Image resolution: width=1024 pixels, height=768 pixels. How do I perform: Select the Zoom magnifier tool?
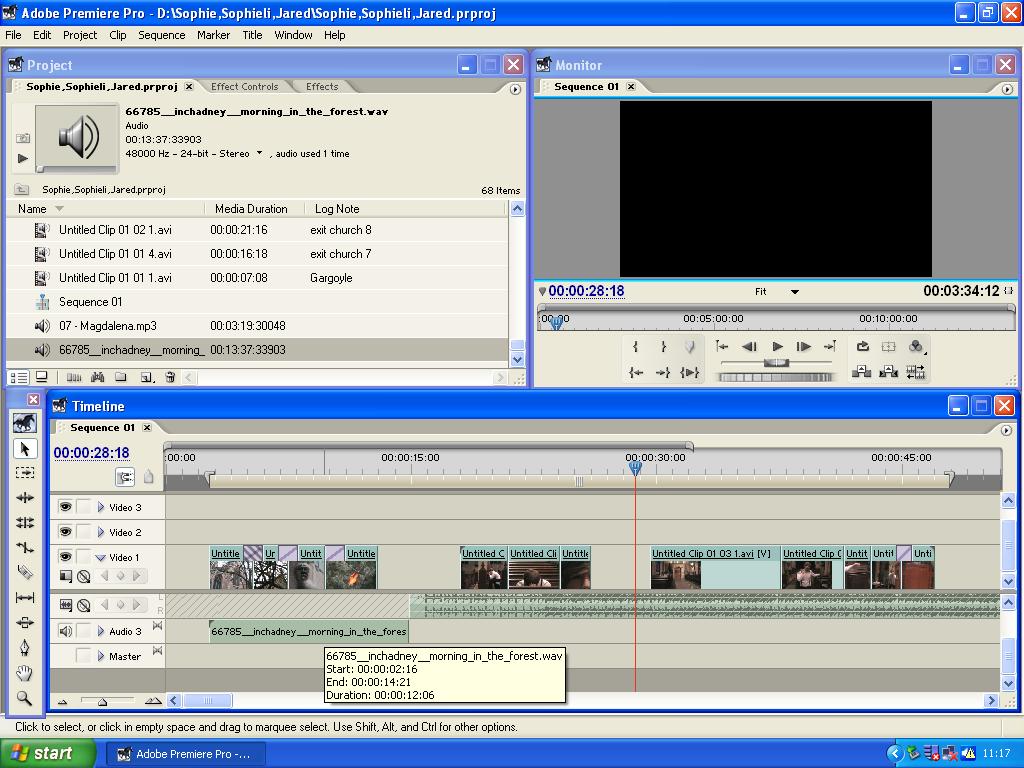tap(25, 697)
